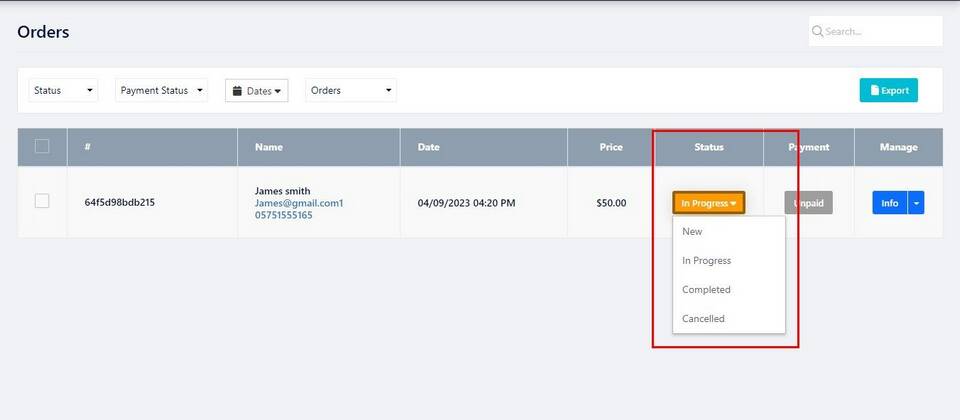Focus the Search input field

pyautogui.click(x=876, y=31)
